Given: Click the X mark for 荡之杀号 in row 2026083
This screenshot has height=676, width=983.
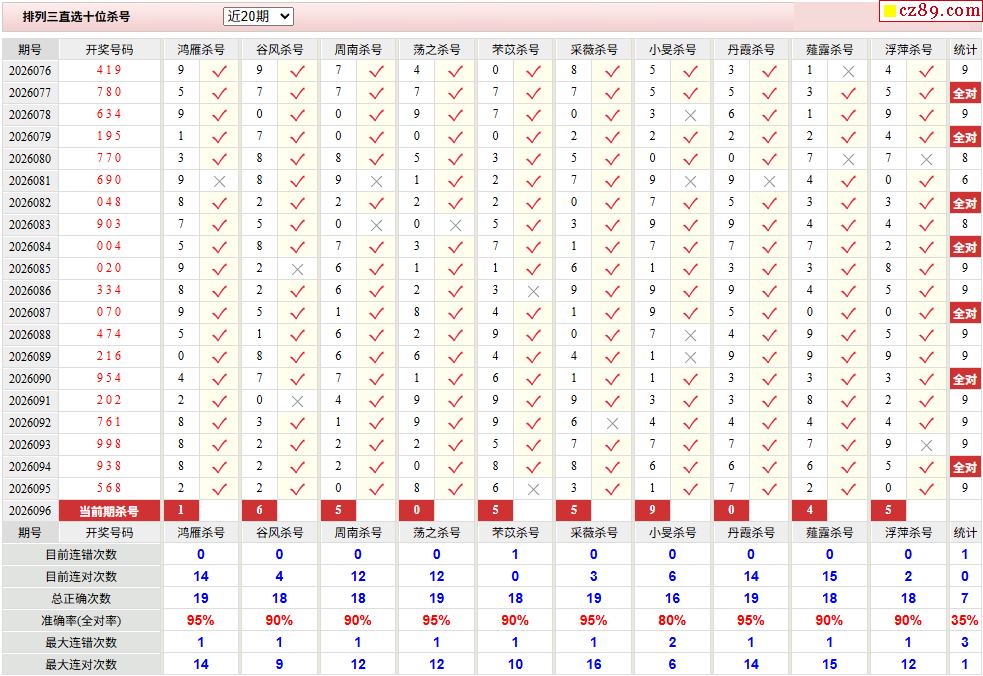Looking at the screenshot, I should [456, 225].
